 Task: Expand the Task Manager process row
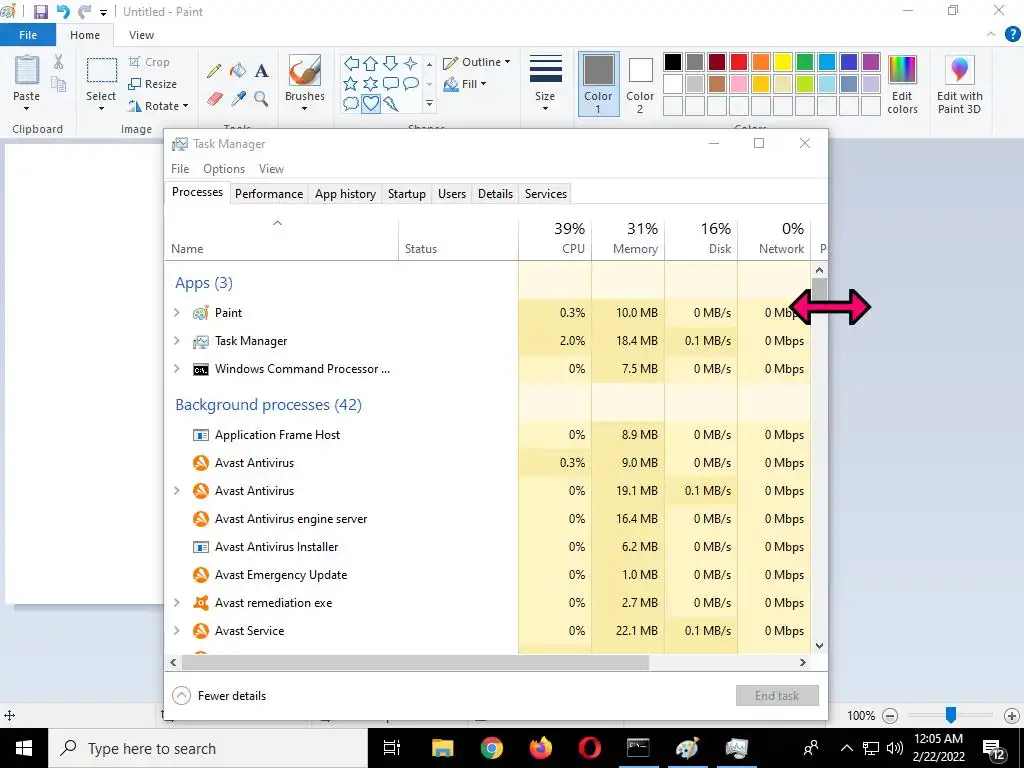[176, 341]
